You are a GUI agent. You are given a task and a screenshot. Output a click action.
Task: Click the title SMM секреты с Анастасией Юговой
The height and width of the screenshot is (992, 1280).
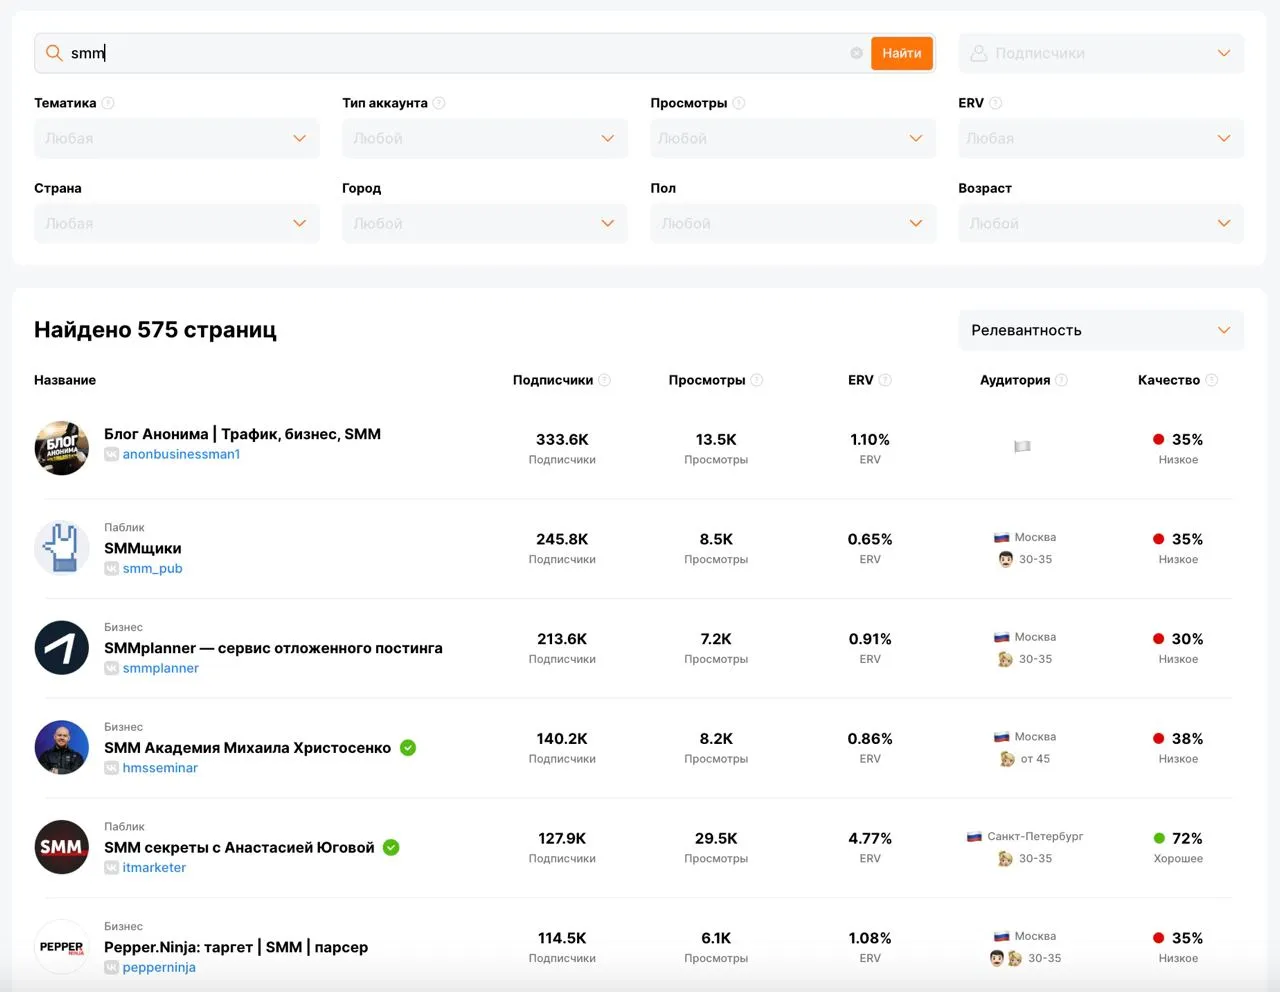239,847
